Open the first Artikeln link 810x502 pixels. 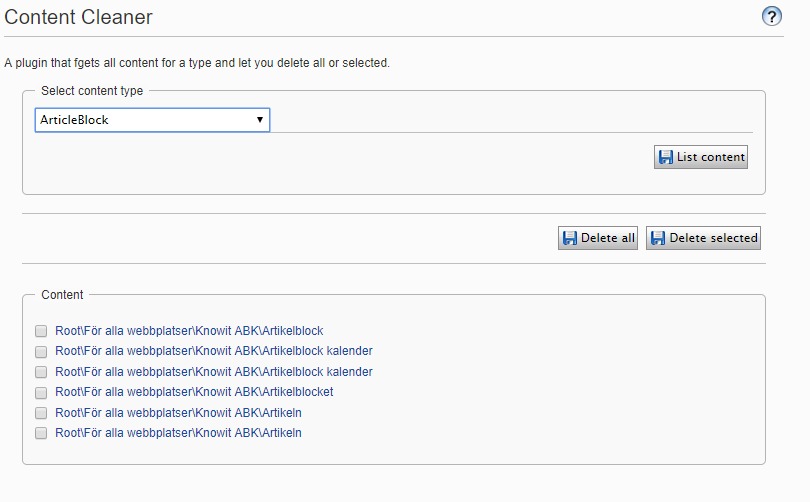click(178, 413)
